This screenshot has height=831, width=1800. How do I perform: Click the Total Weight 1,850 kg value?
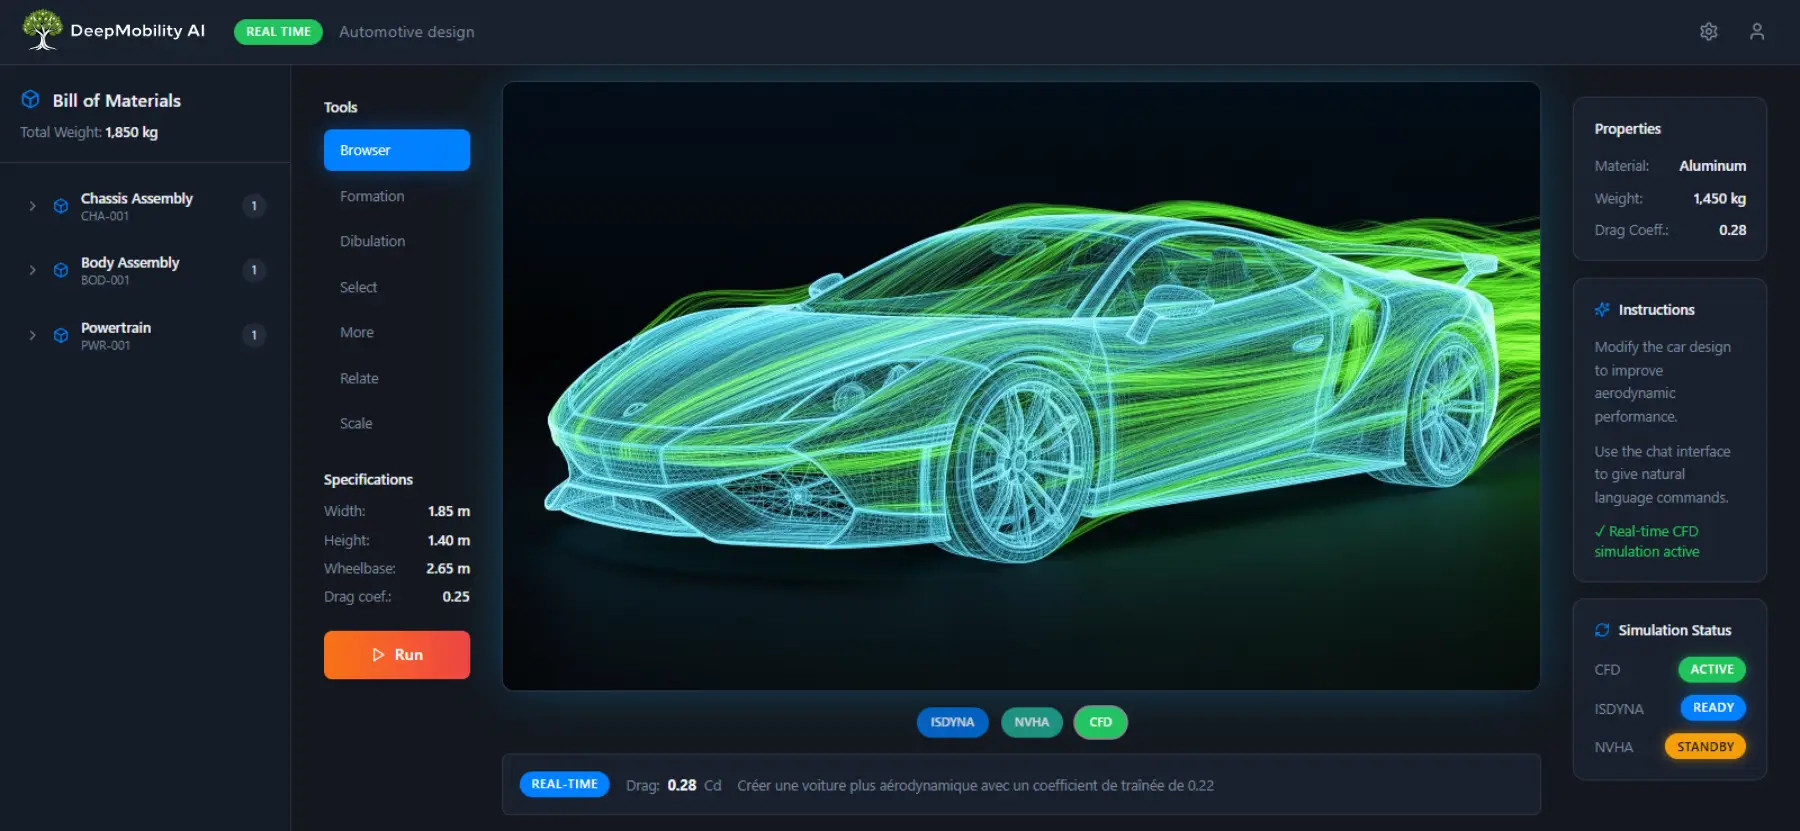(131, 132)
